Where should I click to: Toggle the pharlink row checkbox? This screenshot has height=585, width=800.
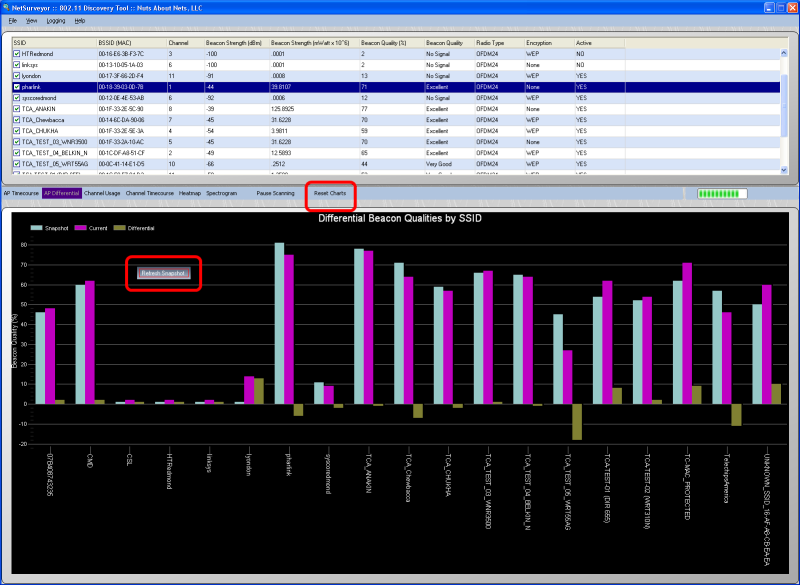[x=17, y=87]
